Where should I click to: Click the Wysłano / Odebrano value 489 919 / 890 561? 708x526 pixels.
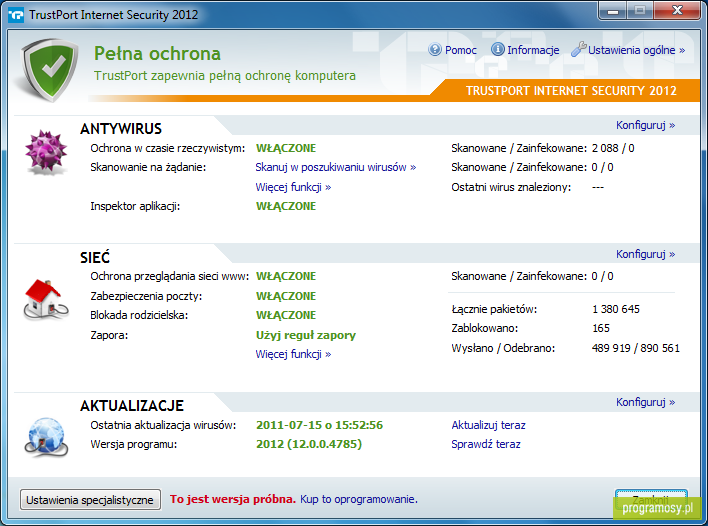pyautogui.click(x=636, y=348)
